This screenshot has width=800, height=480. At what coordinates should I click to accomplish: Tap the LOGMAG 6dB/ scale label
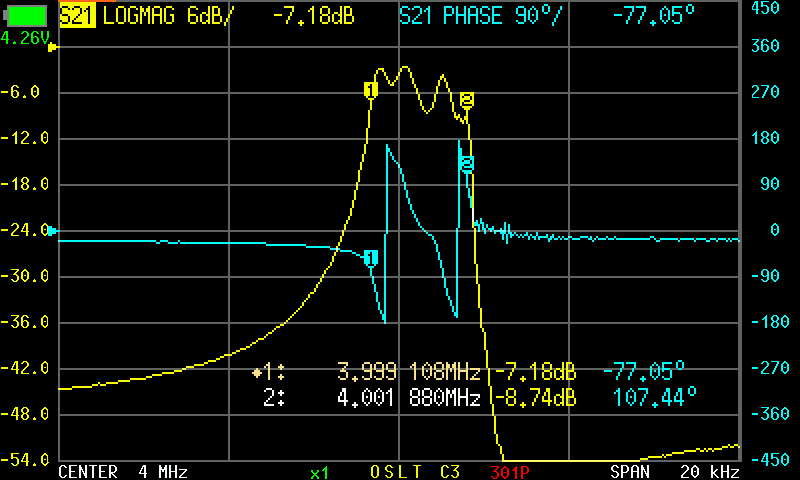pos(167,16)
